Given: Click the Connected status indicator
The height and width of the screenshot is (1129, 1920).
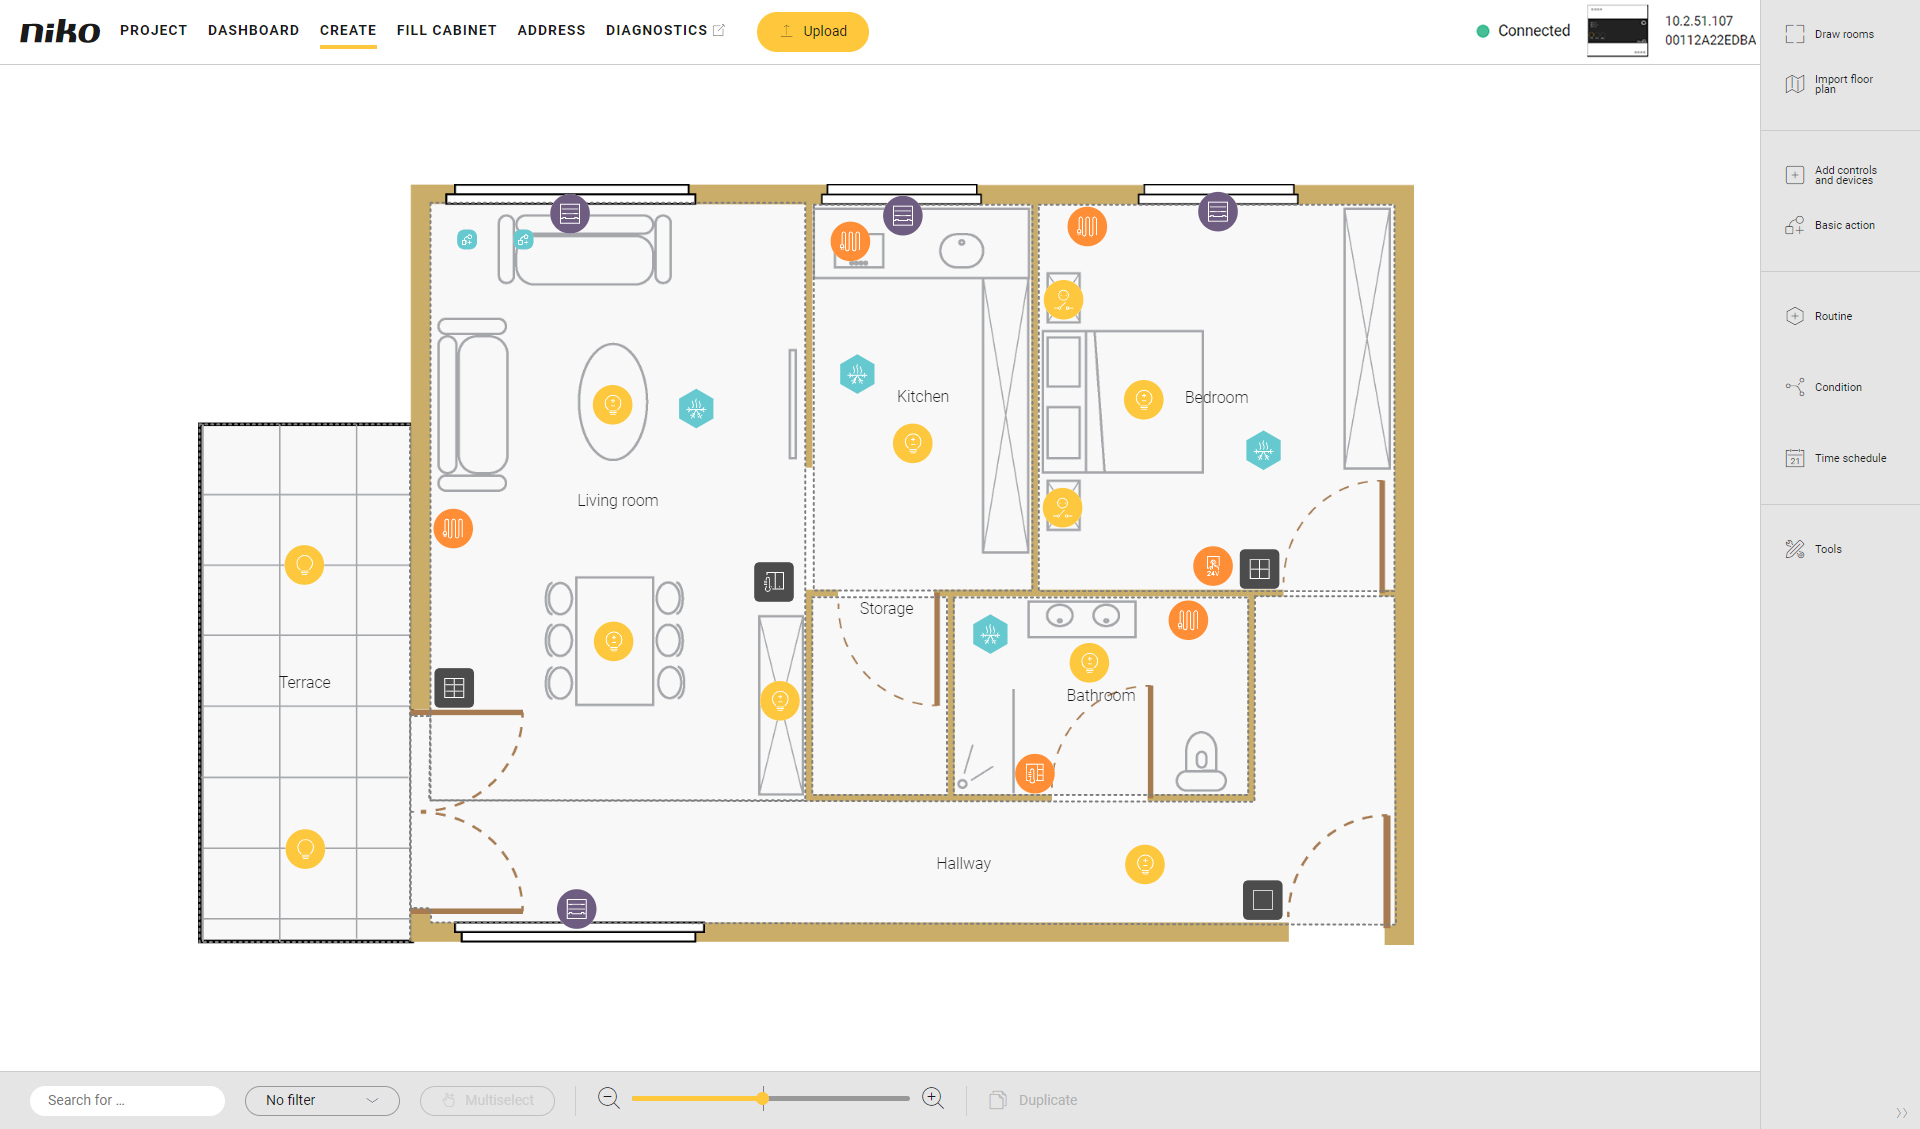Looking at the screenshot, I should pos(1523,31).
